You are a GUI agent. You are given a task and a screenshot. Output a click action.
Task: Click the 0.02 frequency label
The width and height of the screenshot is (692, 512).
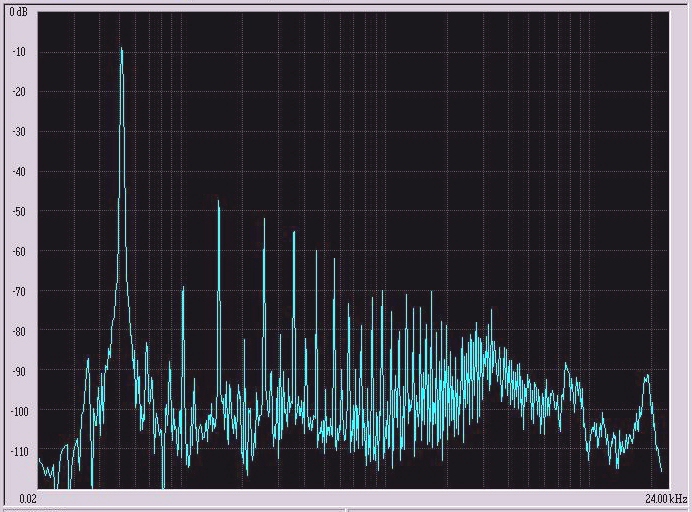pos(28,499)
